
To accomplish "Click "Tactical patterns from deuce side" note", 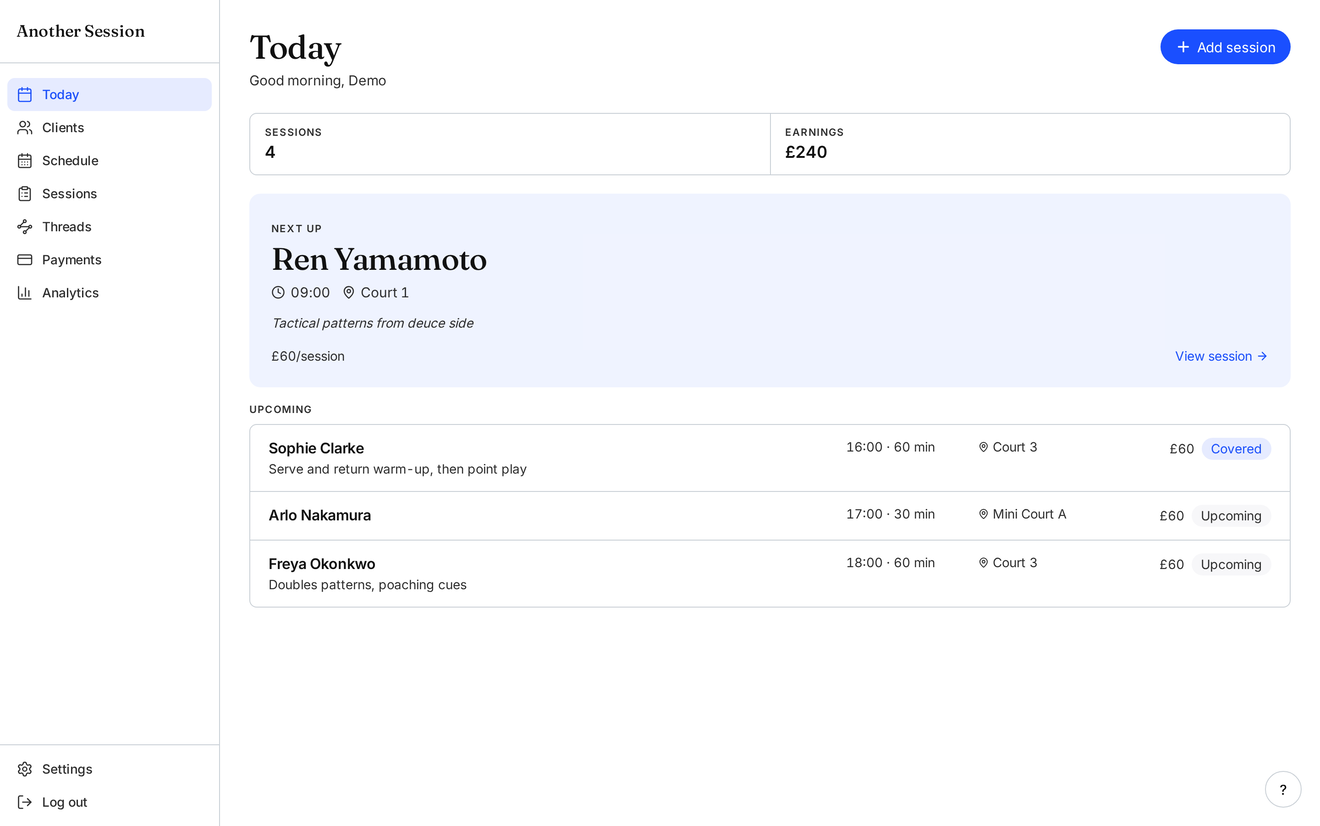I will click(x=373, y=323).
